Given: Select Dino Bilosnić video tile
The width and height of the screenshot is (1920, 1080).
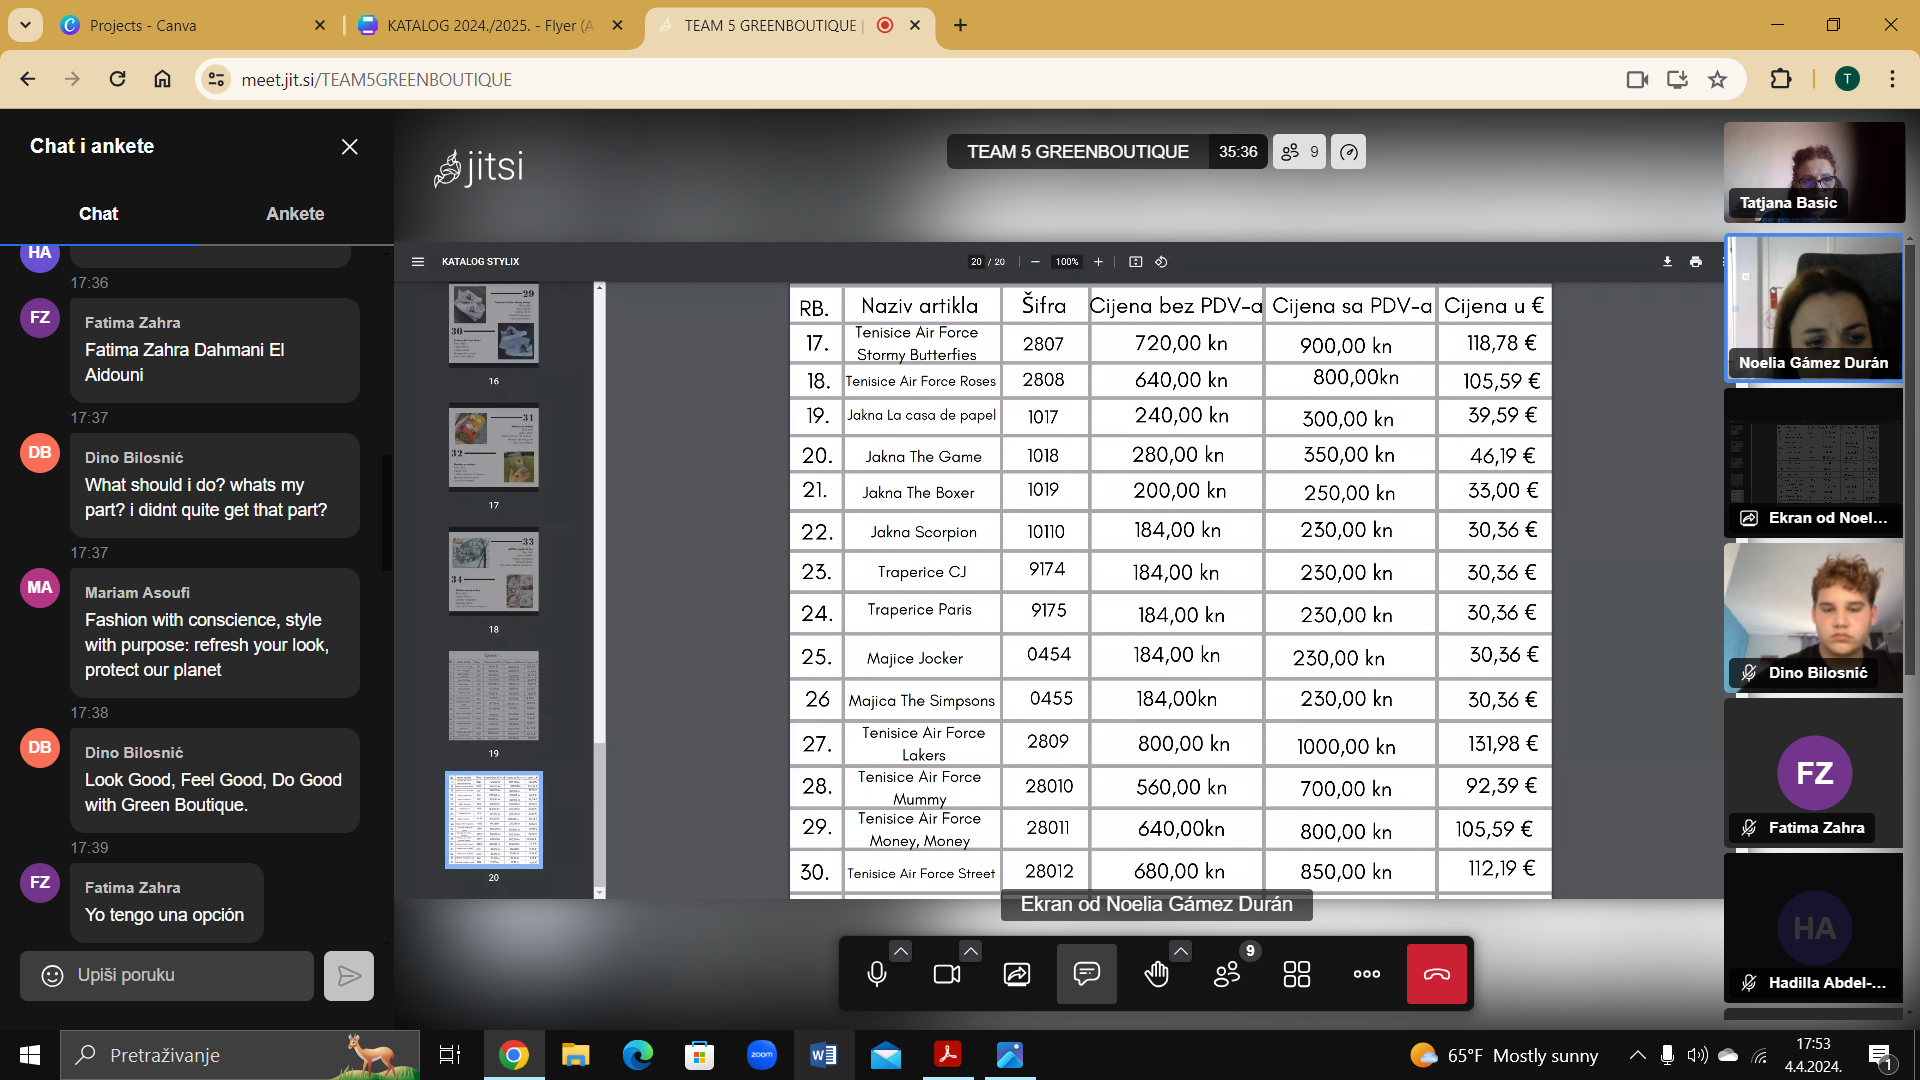Looking at the screenshot, I should point(1814,618).
